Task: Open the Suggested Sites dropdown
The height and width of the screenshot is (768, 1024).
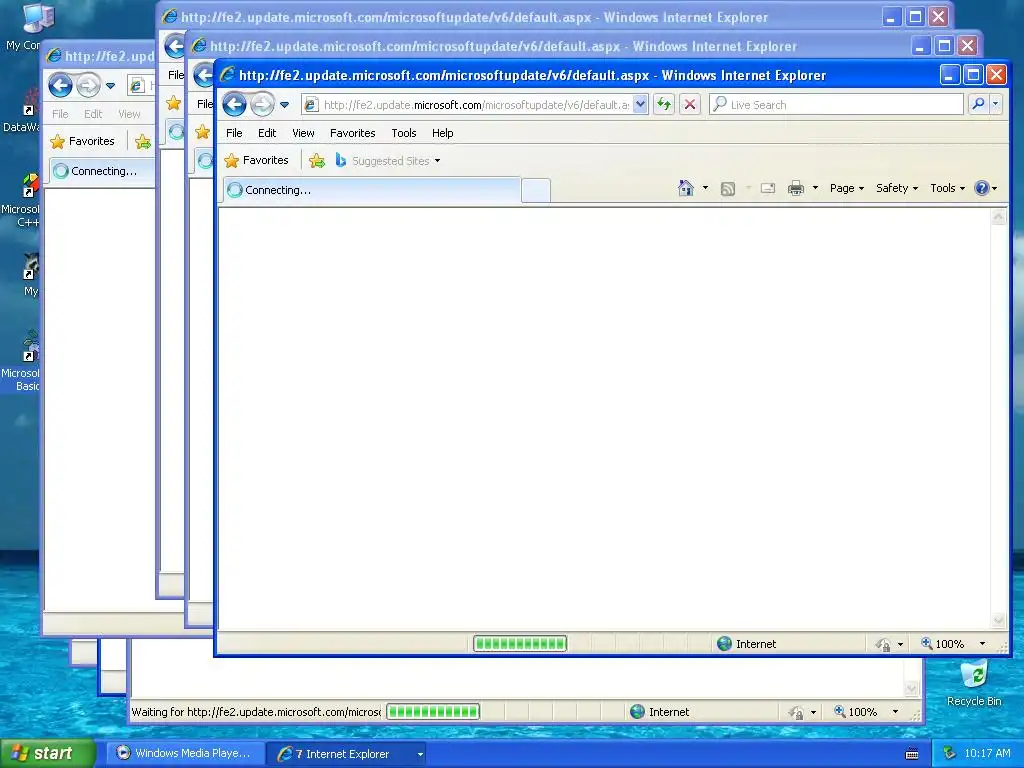Action: point(389,161)
